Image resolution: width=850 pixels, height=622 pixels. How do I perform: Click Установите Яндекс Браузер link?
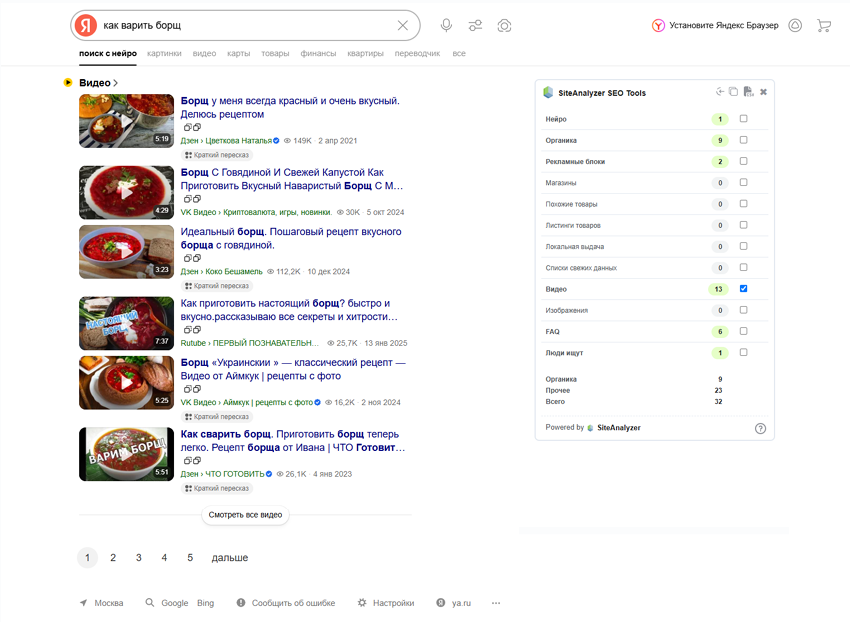pos(722,25)
